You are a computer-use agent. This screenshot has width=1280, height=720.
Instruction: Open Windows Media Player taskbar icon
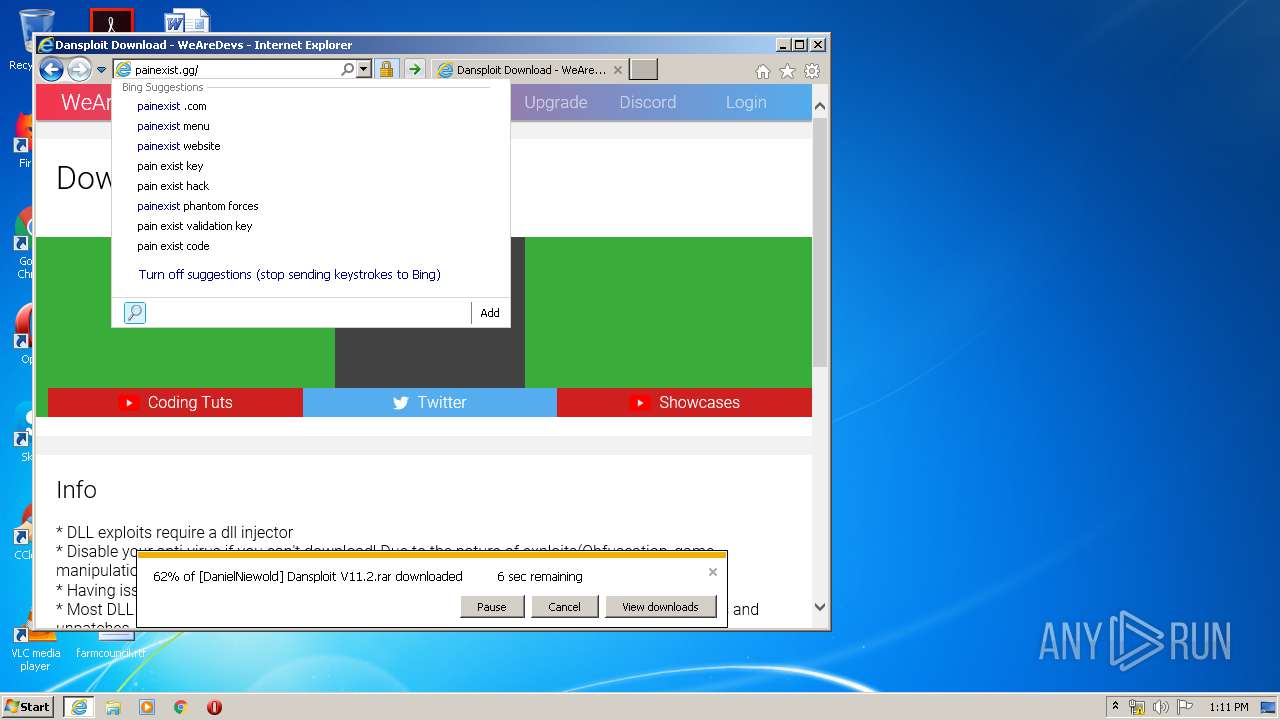pos(147,707)
